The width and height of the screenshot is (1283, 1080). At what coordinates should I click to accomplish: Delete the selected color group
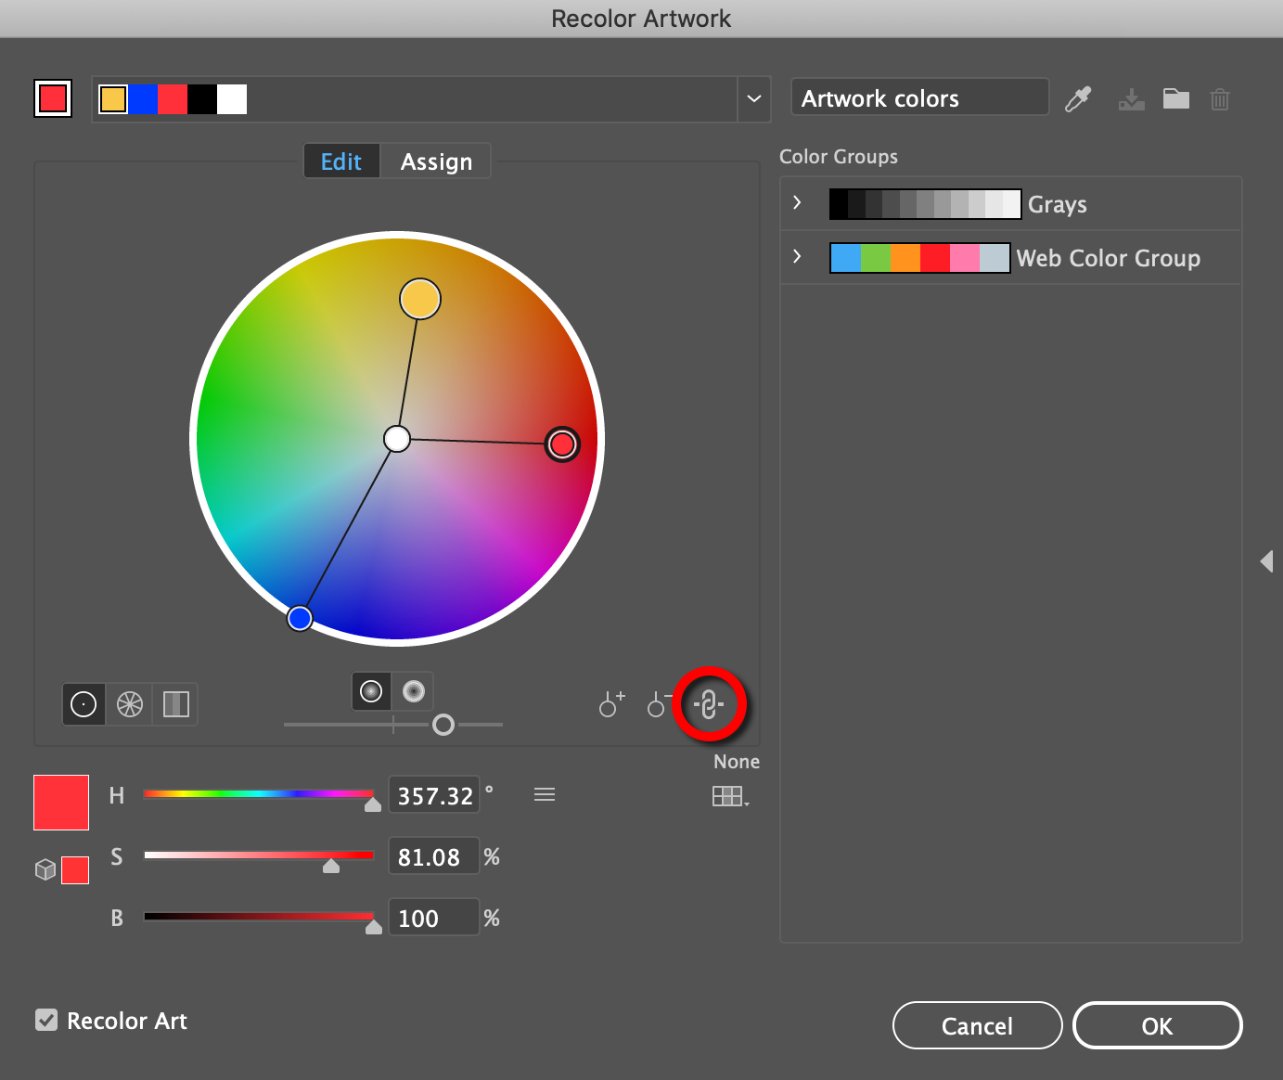(x=1219, y=98)
